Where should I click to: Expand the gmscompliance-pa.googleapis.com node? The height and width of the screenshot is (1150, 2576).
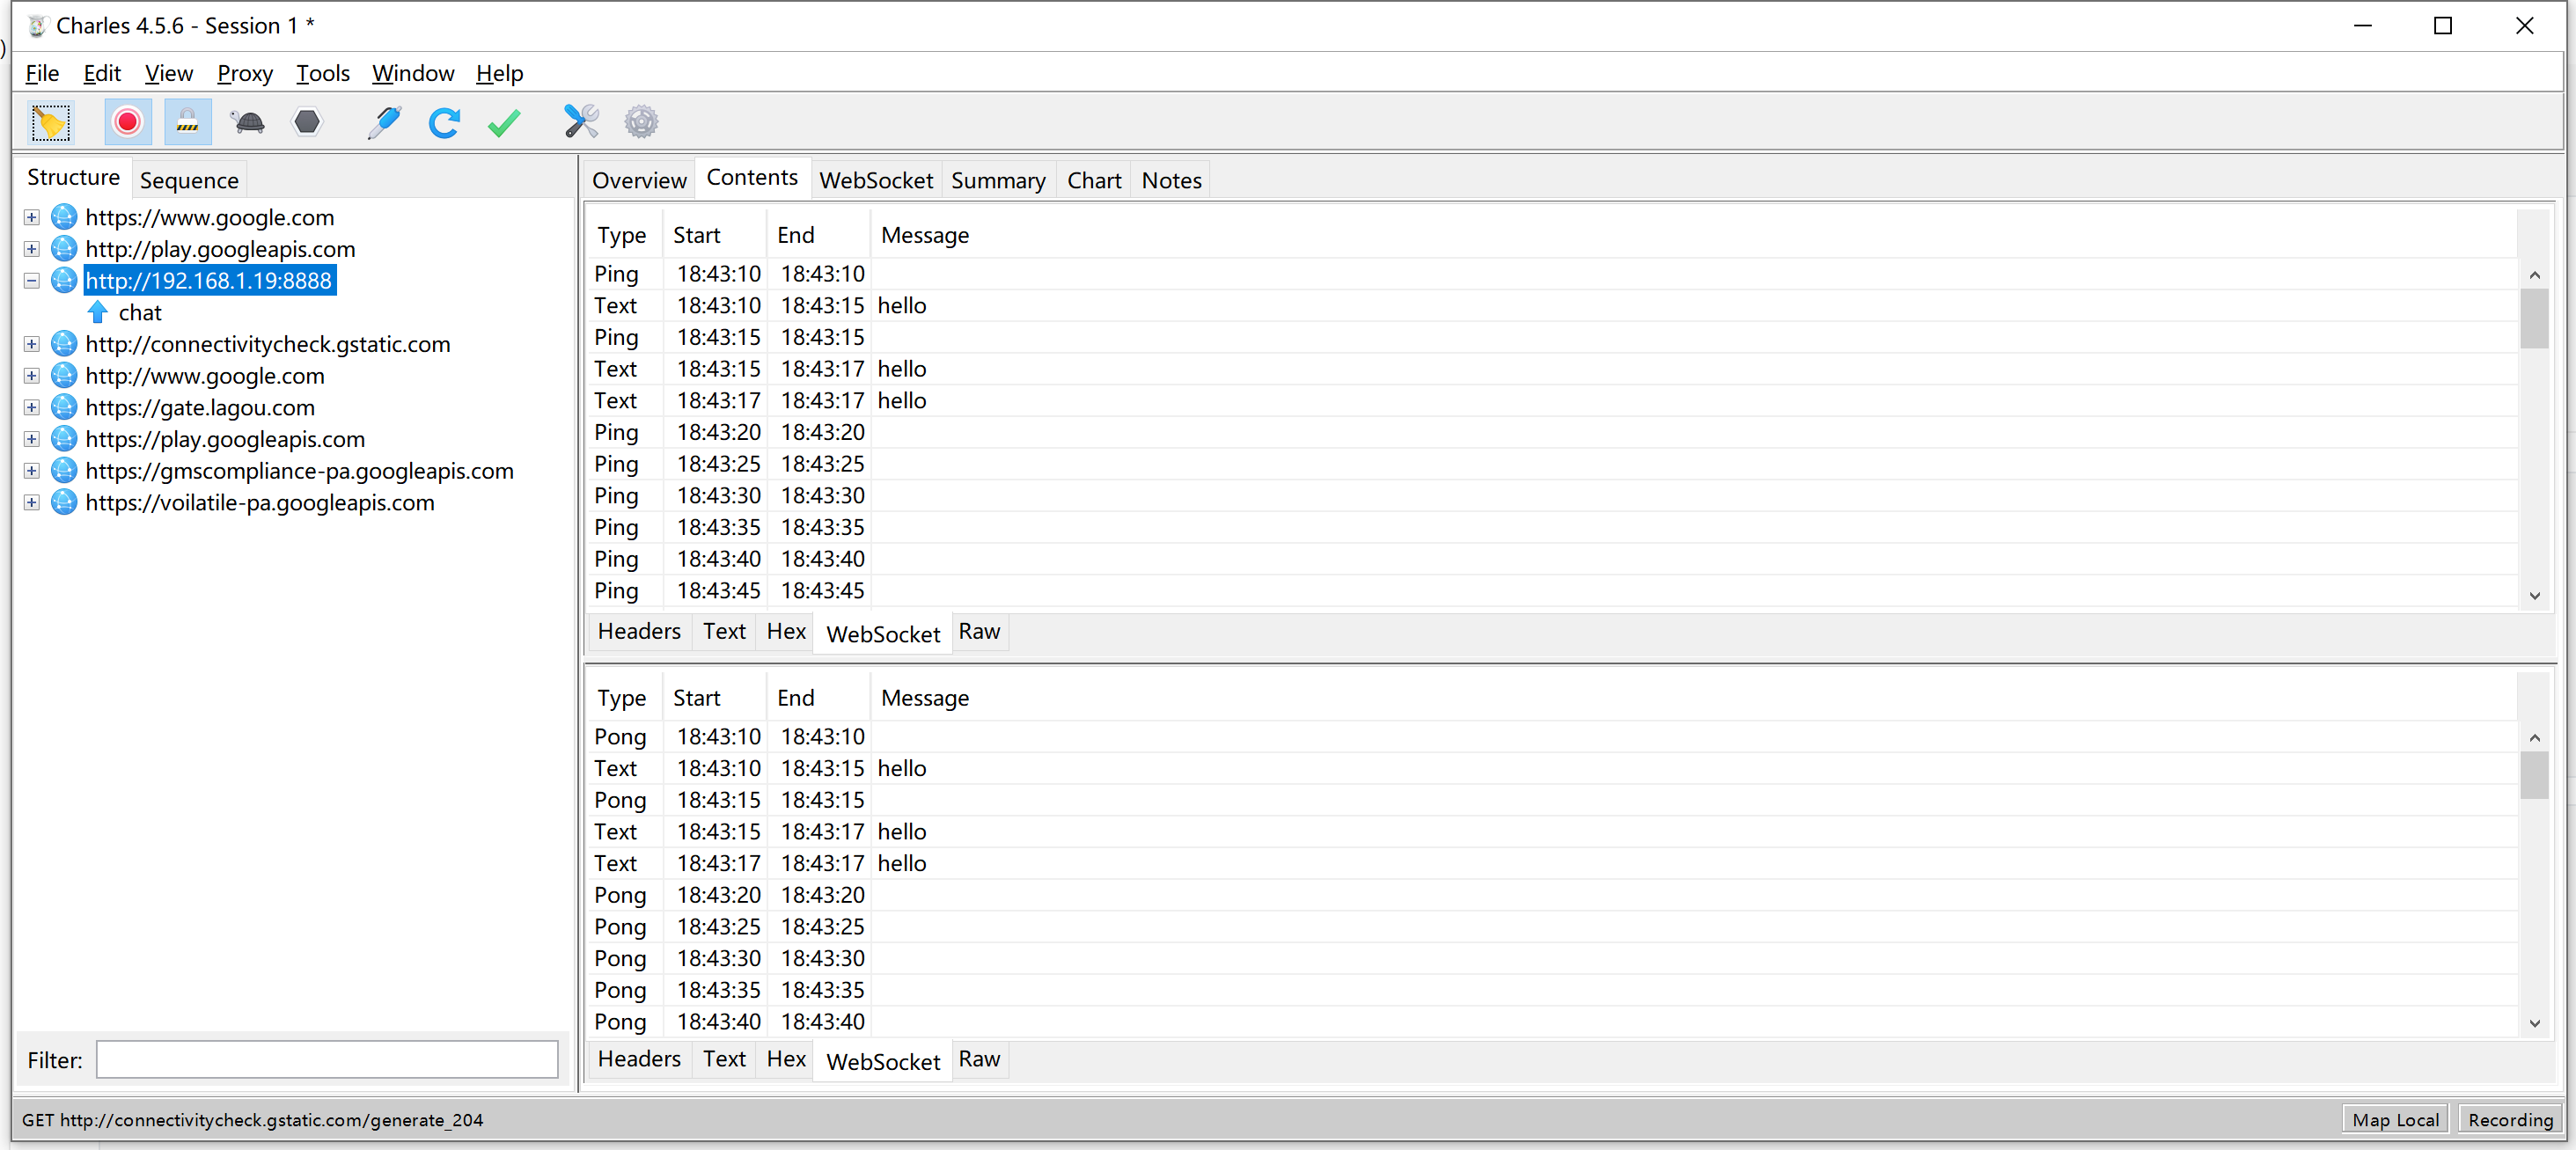point(32,471)
